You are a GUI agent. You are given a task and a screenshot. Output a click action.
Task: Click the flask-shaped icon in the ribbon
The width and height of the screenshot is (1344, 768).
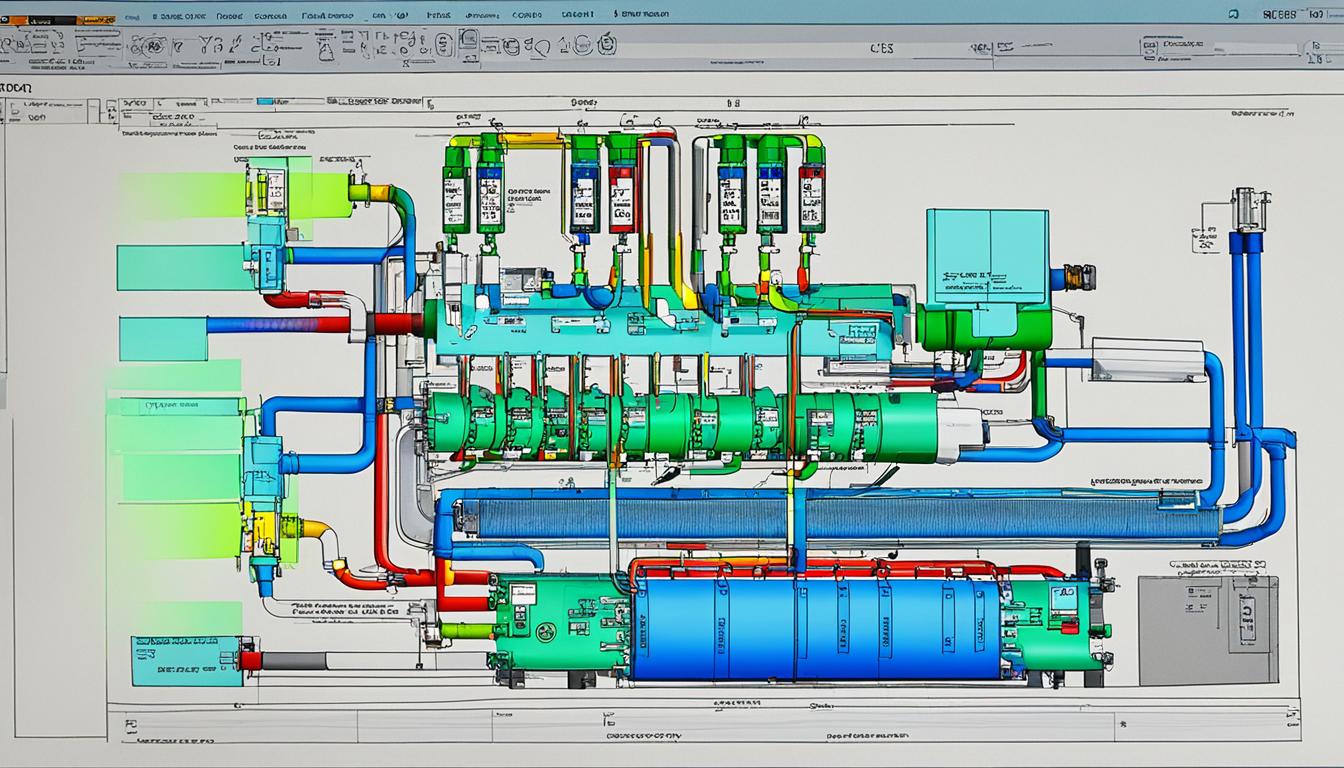pos(326,50)
